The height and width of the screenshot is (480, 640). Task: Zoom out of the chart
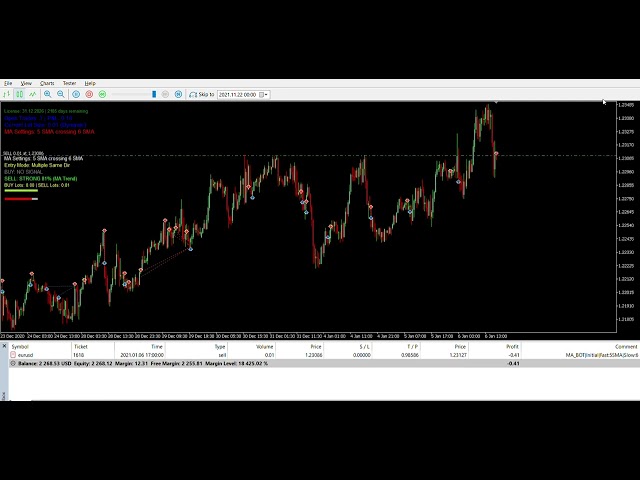61,94
